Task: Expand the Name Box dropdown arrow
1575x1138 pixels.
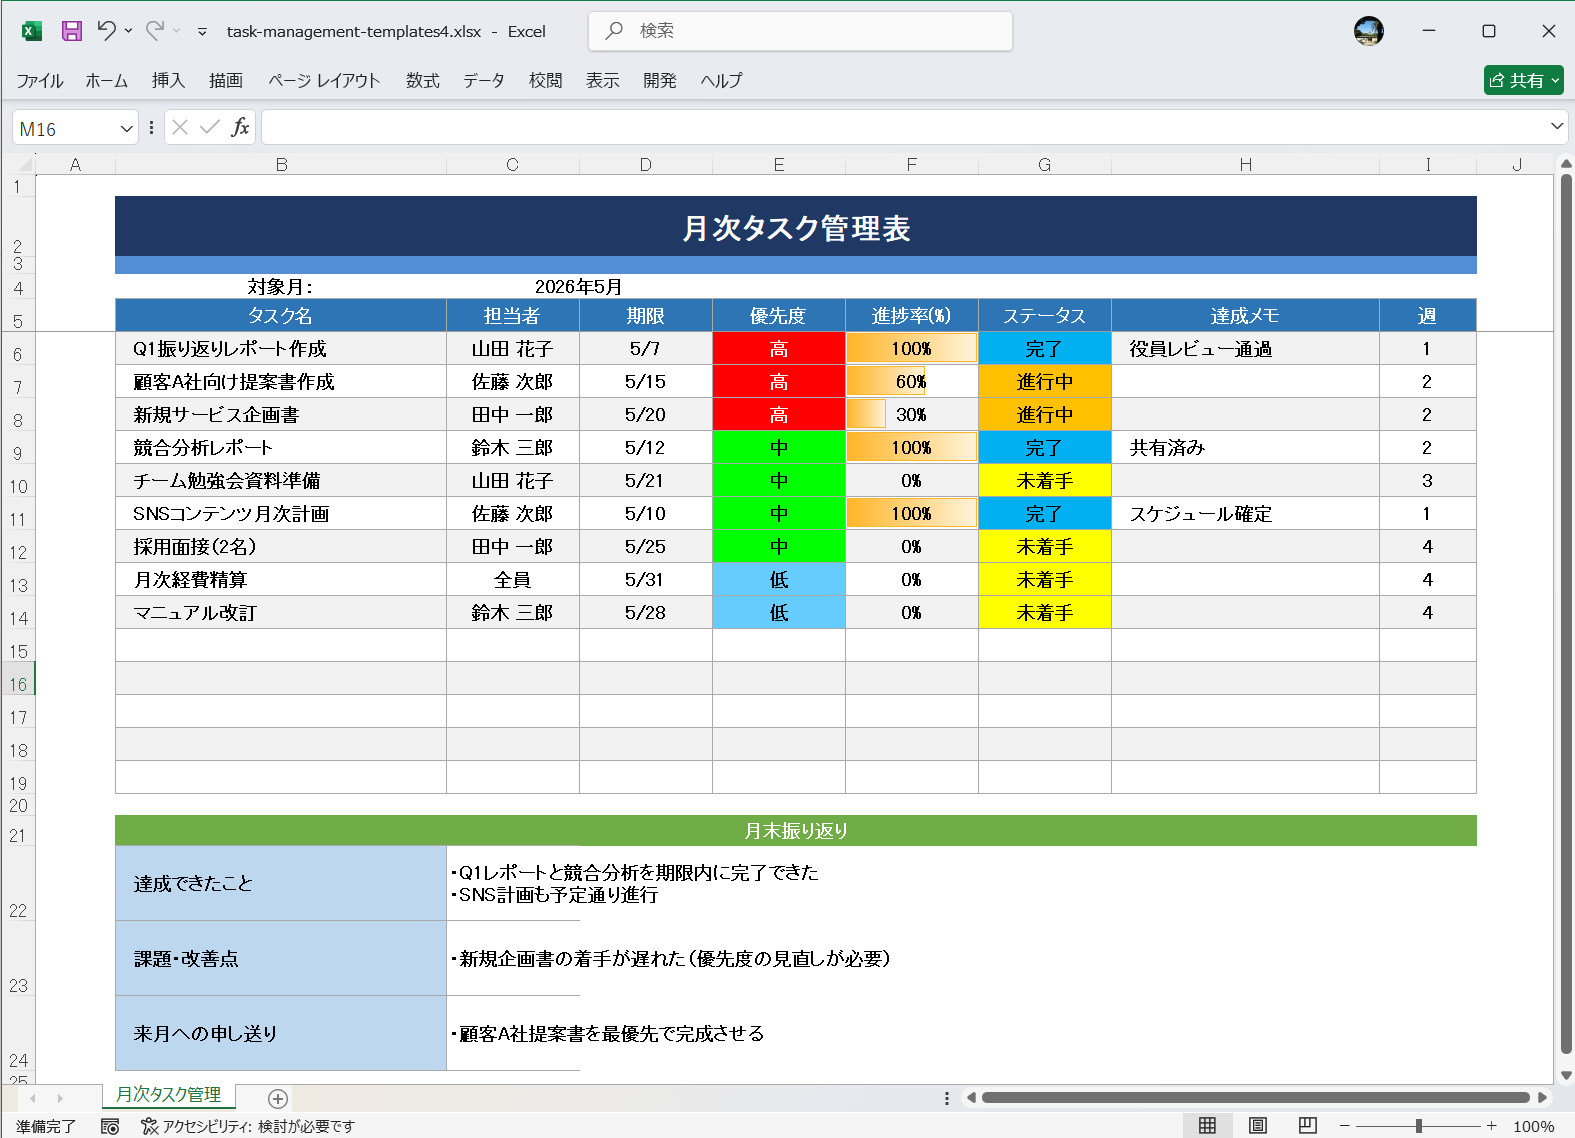Action: pos(126,128)
